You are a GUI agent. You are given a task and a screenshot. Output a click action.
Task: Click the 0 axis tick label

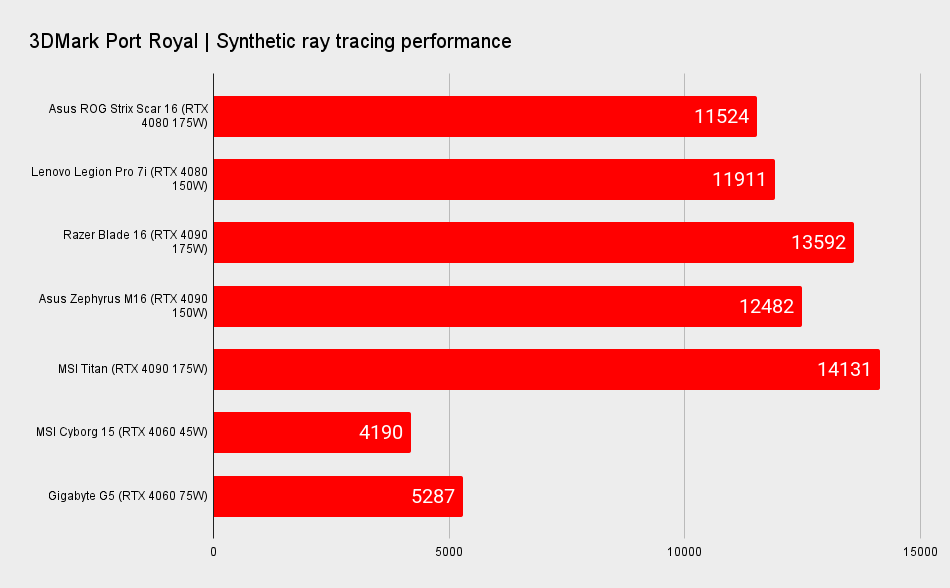click(213, 552)
